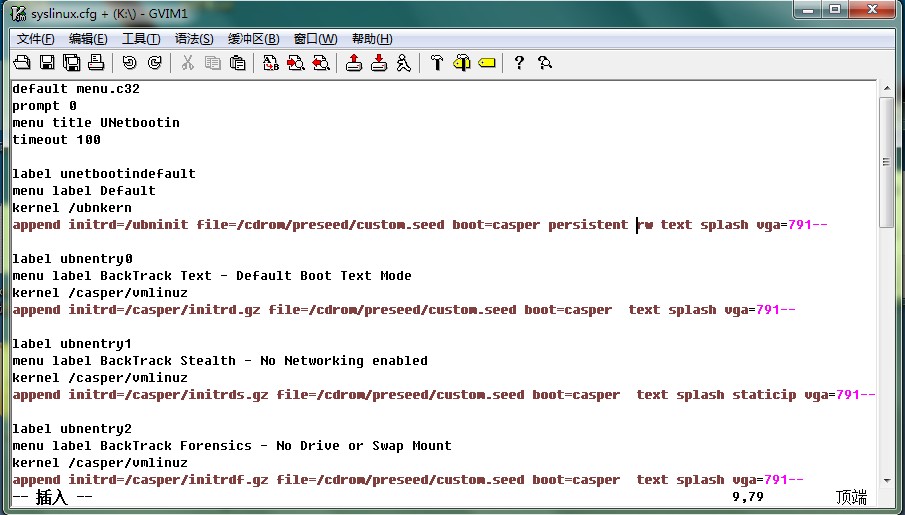Click the vertical scrollbar thumb

coord(887,162)
